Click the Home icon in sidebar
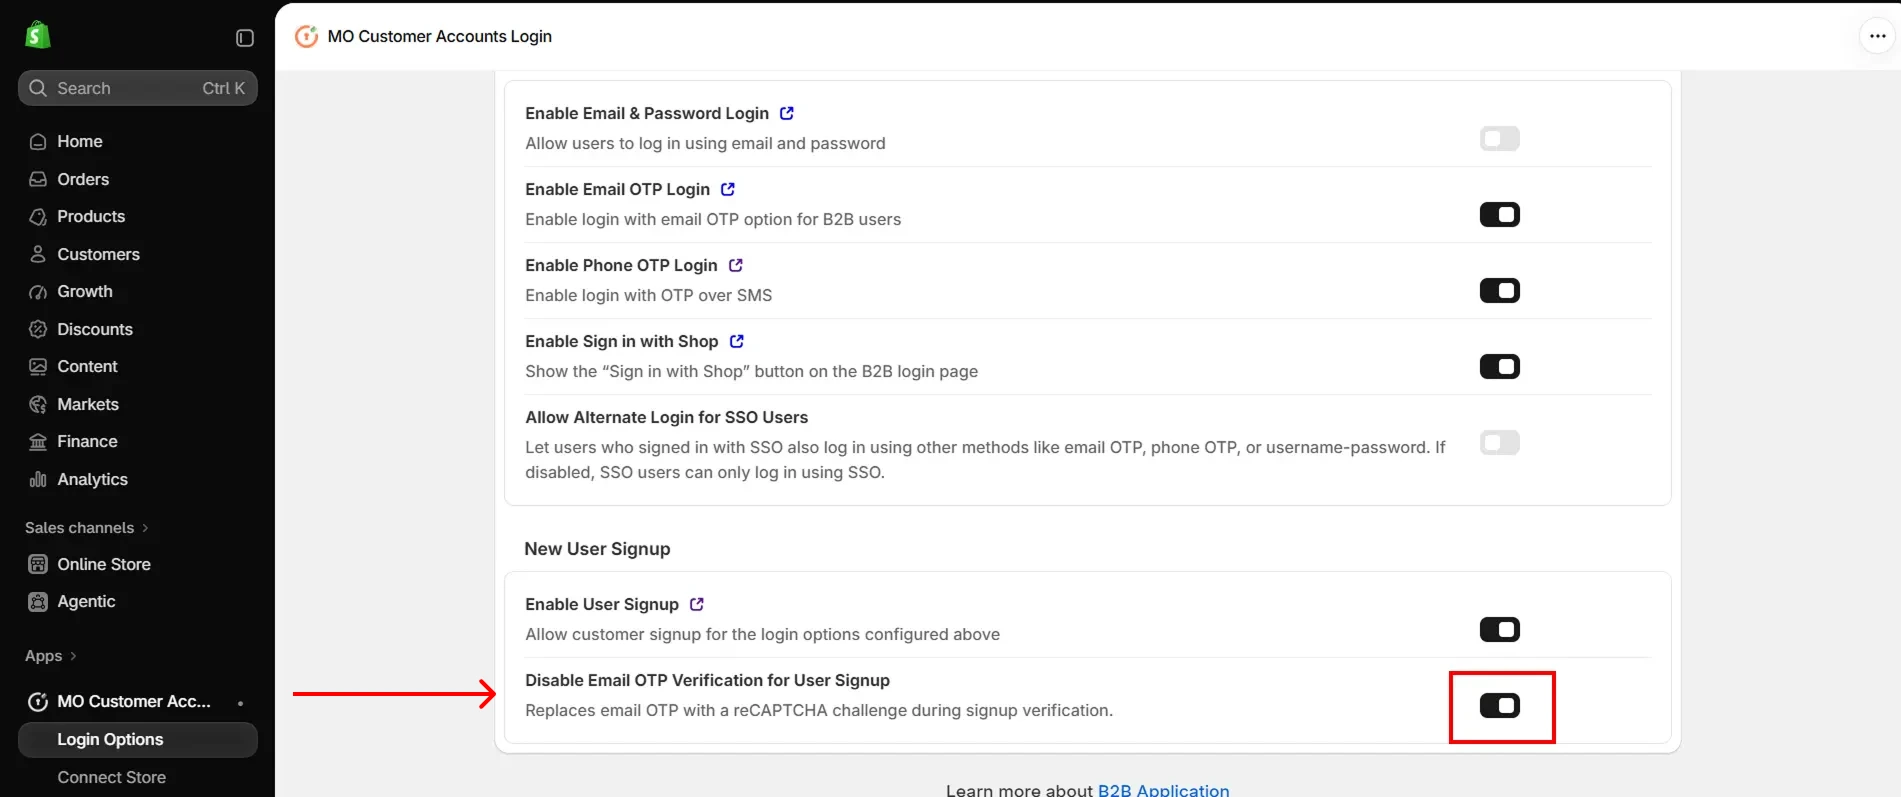The image size is (1901, 797). [x=38, y=142]
